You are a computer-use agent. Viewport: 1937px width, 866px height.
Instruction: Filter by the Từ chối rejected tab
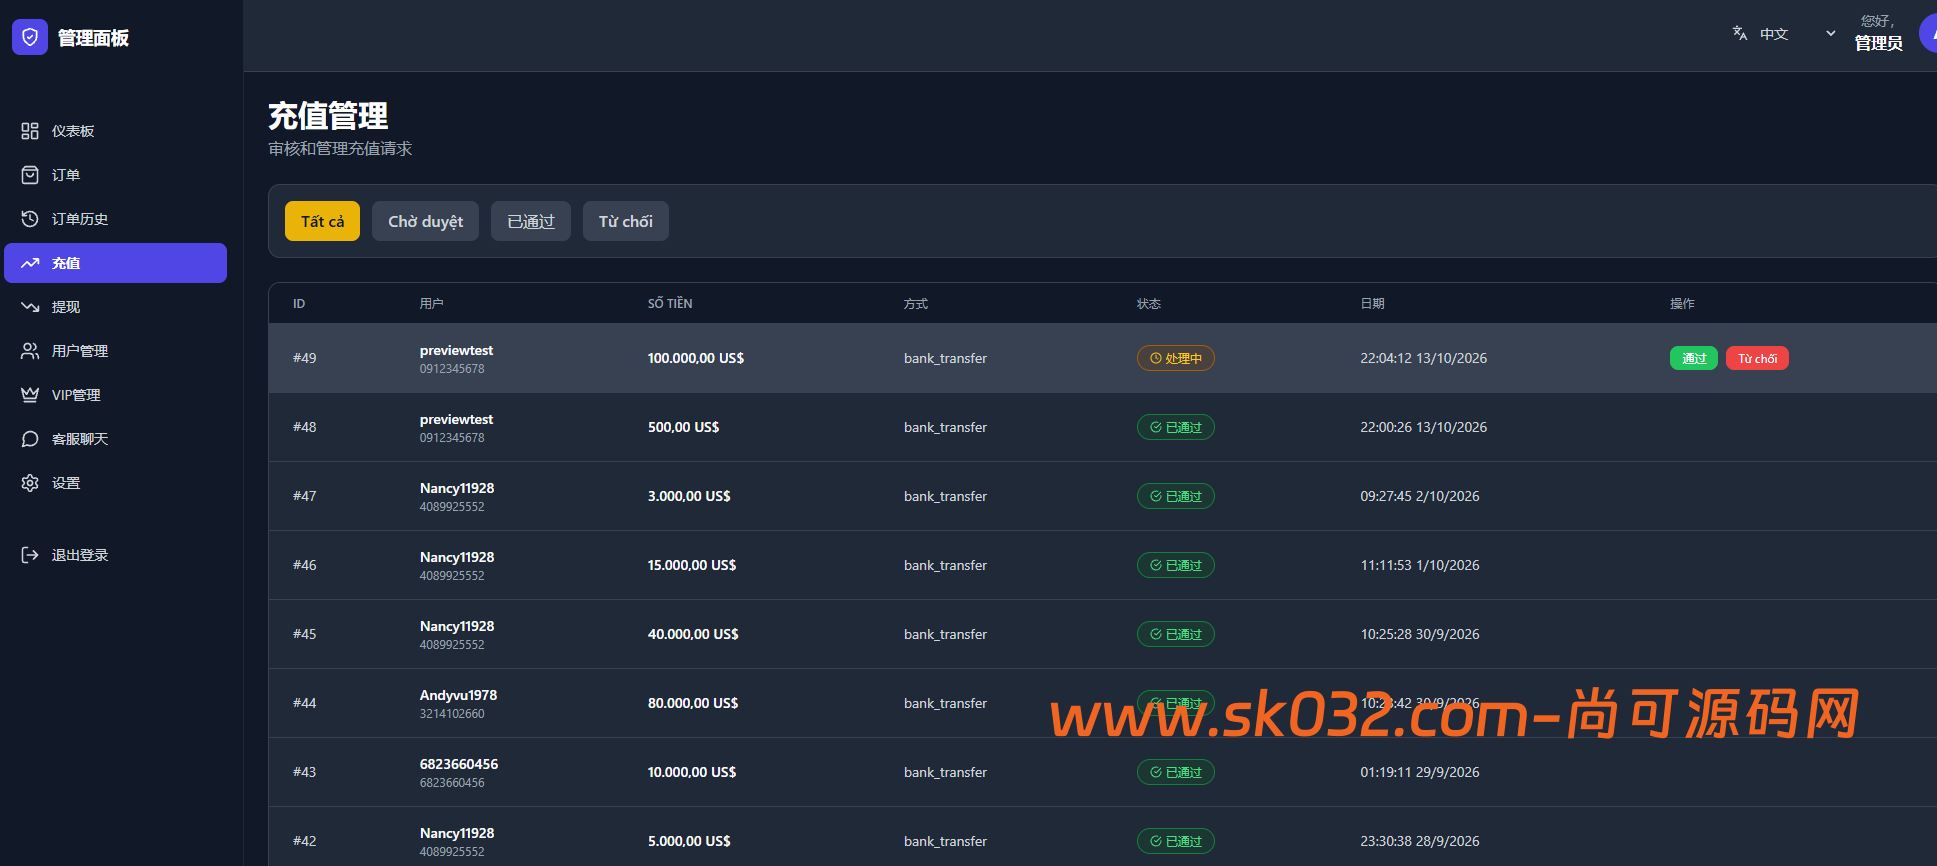click(x=626, y=221)
